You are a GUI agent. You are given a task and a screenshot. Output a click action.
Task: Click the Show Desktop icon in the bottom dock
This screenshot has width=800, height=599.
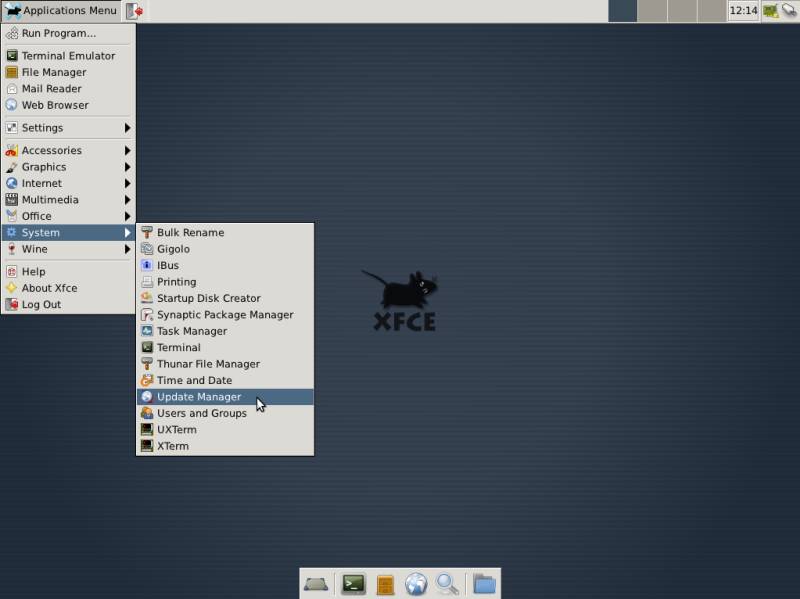coord(316,584)
